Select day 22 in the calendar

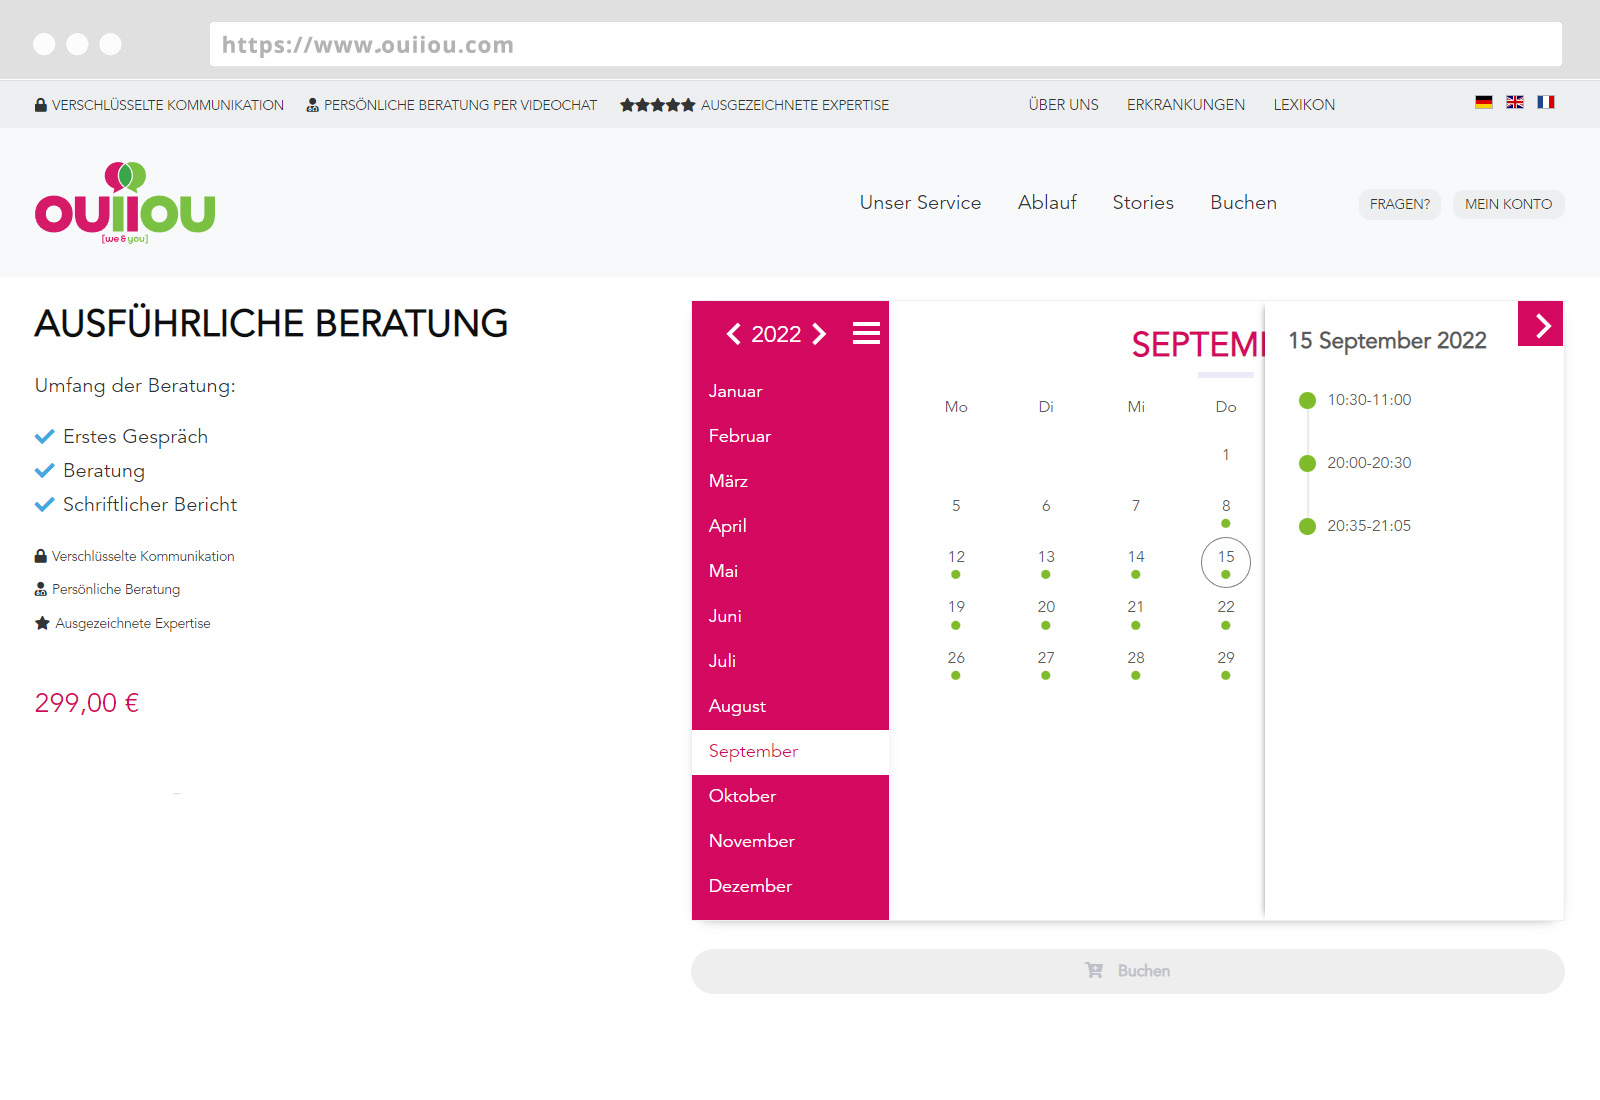click(x=1226, y=608)
